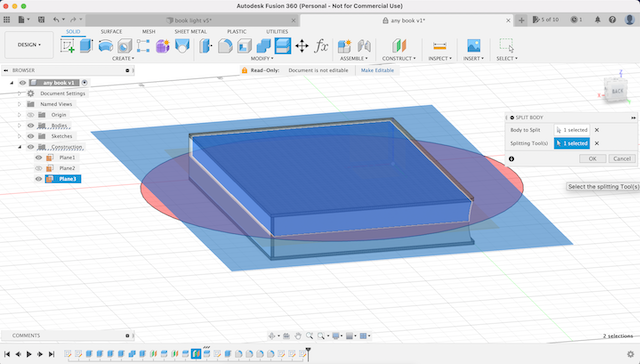
Task: Jump to the timeline start
Action: (7, 354)
